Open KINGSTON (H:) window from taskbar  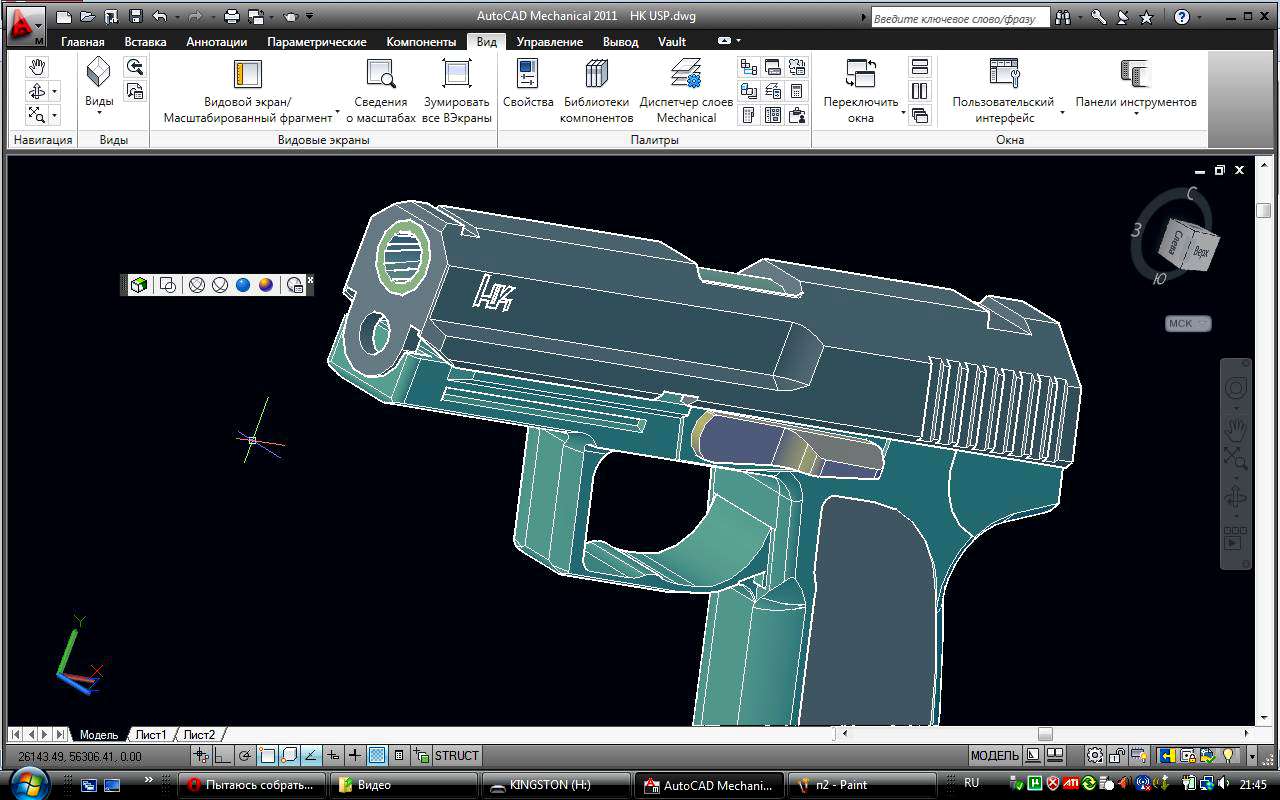tap(556, 785)
